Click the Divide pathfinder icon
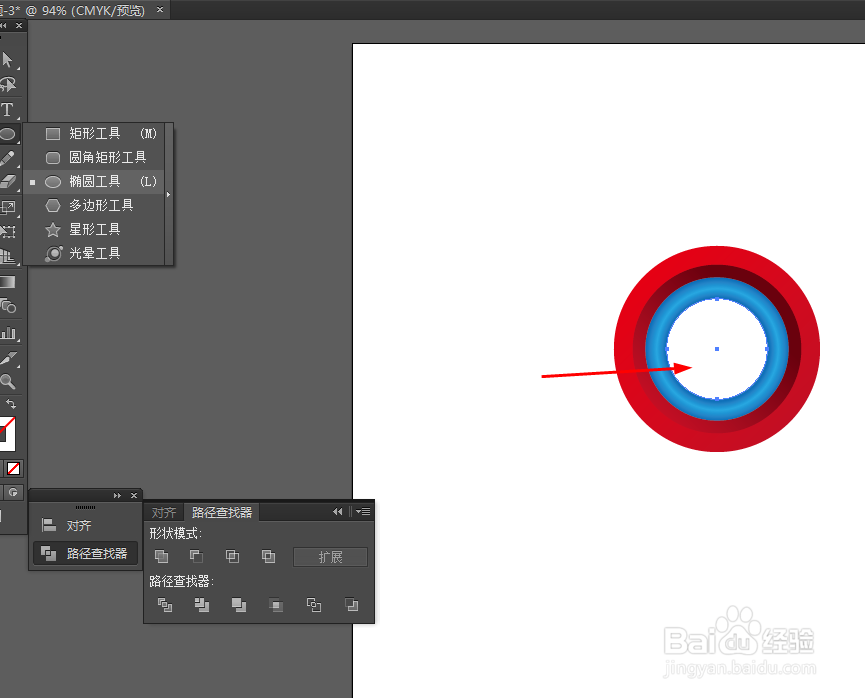The height and width of the screenshot is (698, 865). (165, 605)
